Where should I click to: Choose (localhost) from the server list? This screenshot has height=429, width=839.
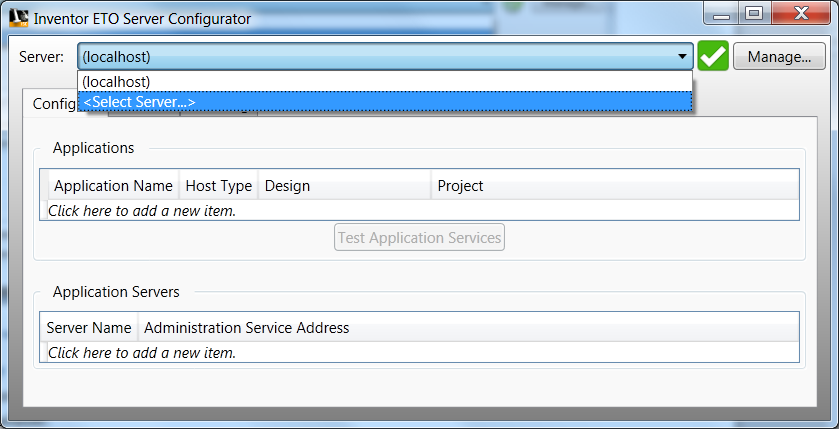pos(385,81)
